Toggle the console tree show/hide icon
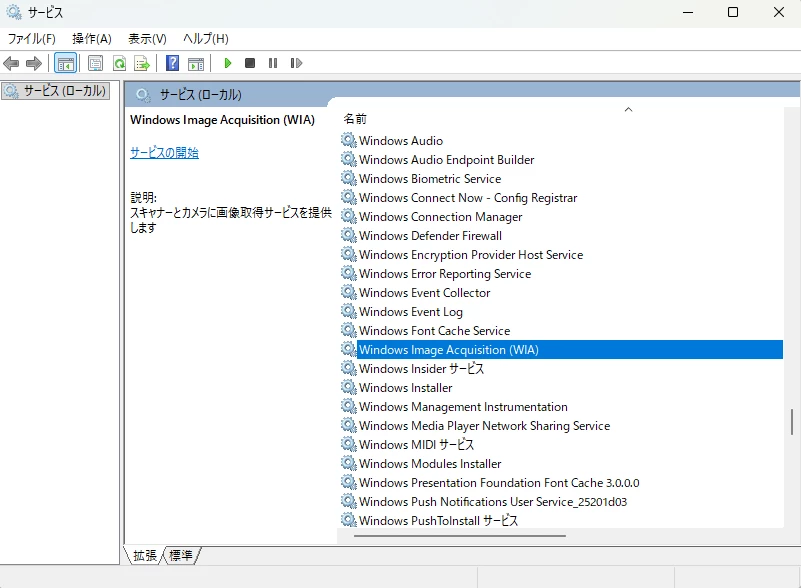The image size is (801, 588). [65, 63]
